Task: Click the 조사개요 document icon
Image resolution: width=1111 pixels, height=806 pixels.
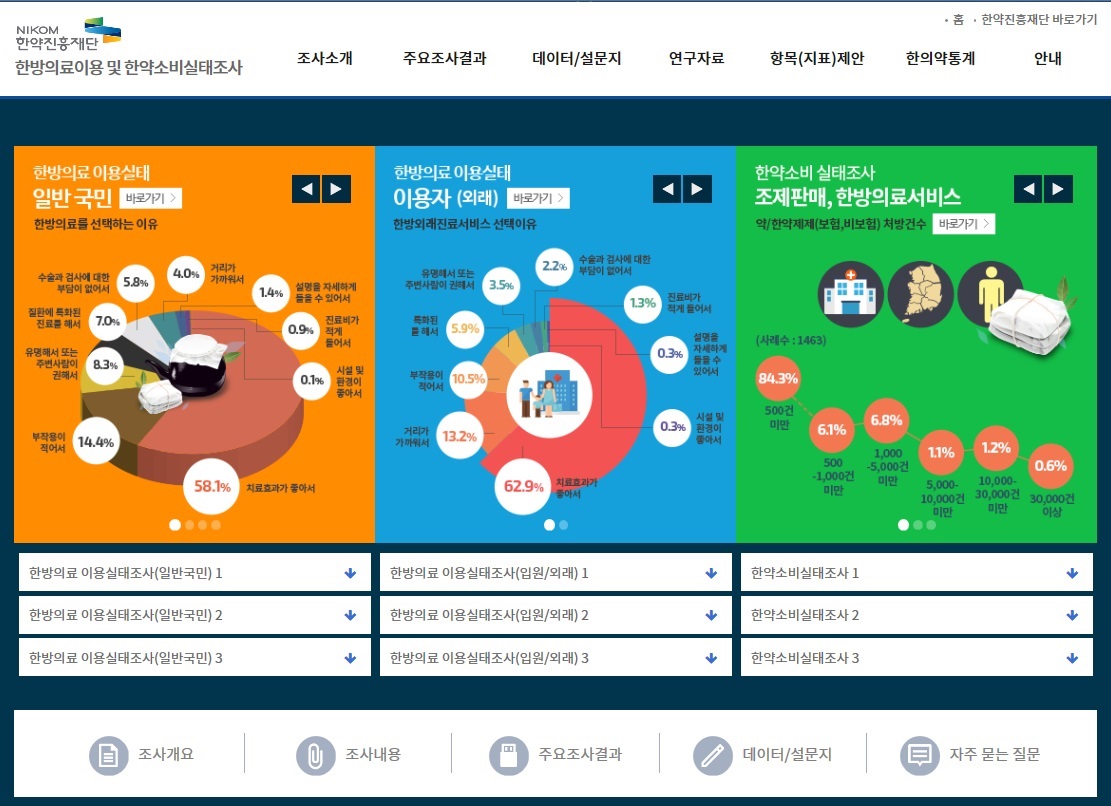Action: [x=109, y=755]
